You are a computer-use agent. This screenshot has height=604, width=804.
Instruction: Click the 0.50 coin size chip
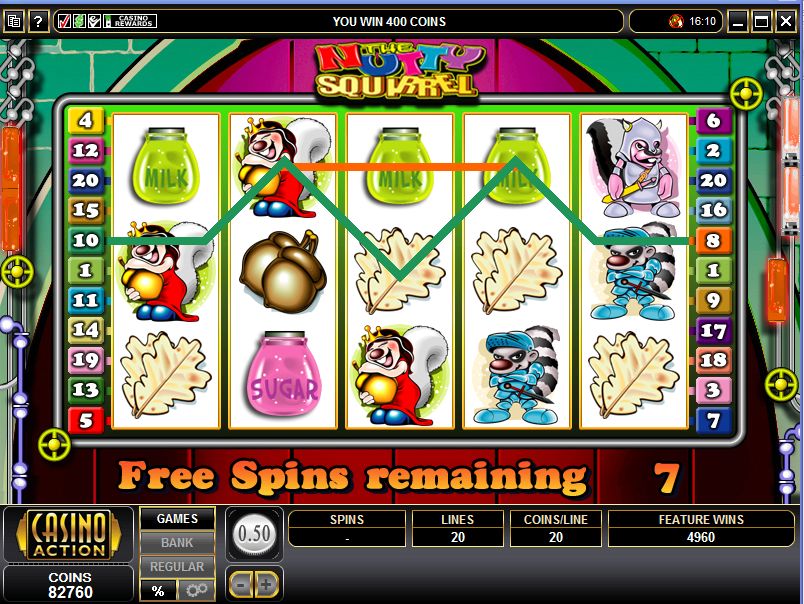pyautogui.click(x=254, y=534)
